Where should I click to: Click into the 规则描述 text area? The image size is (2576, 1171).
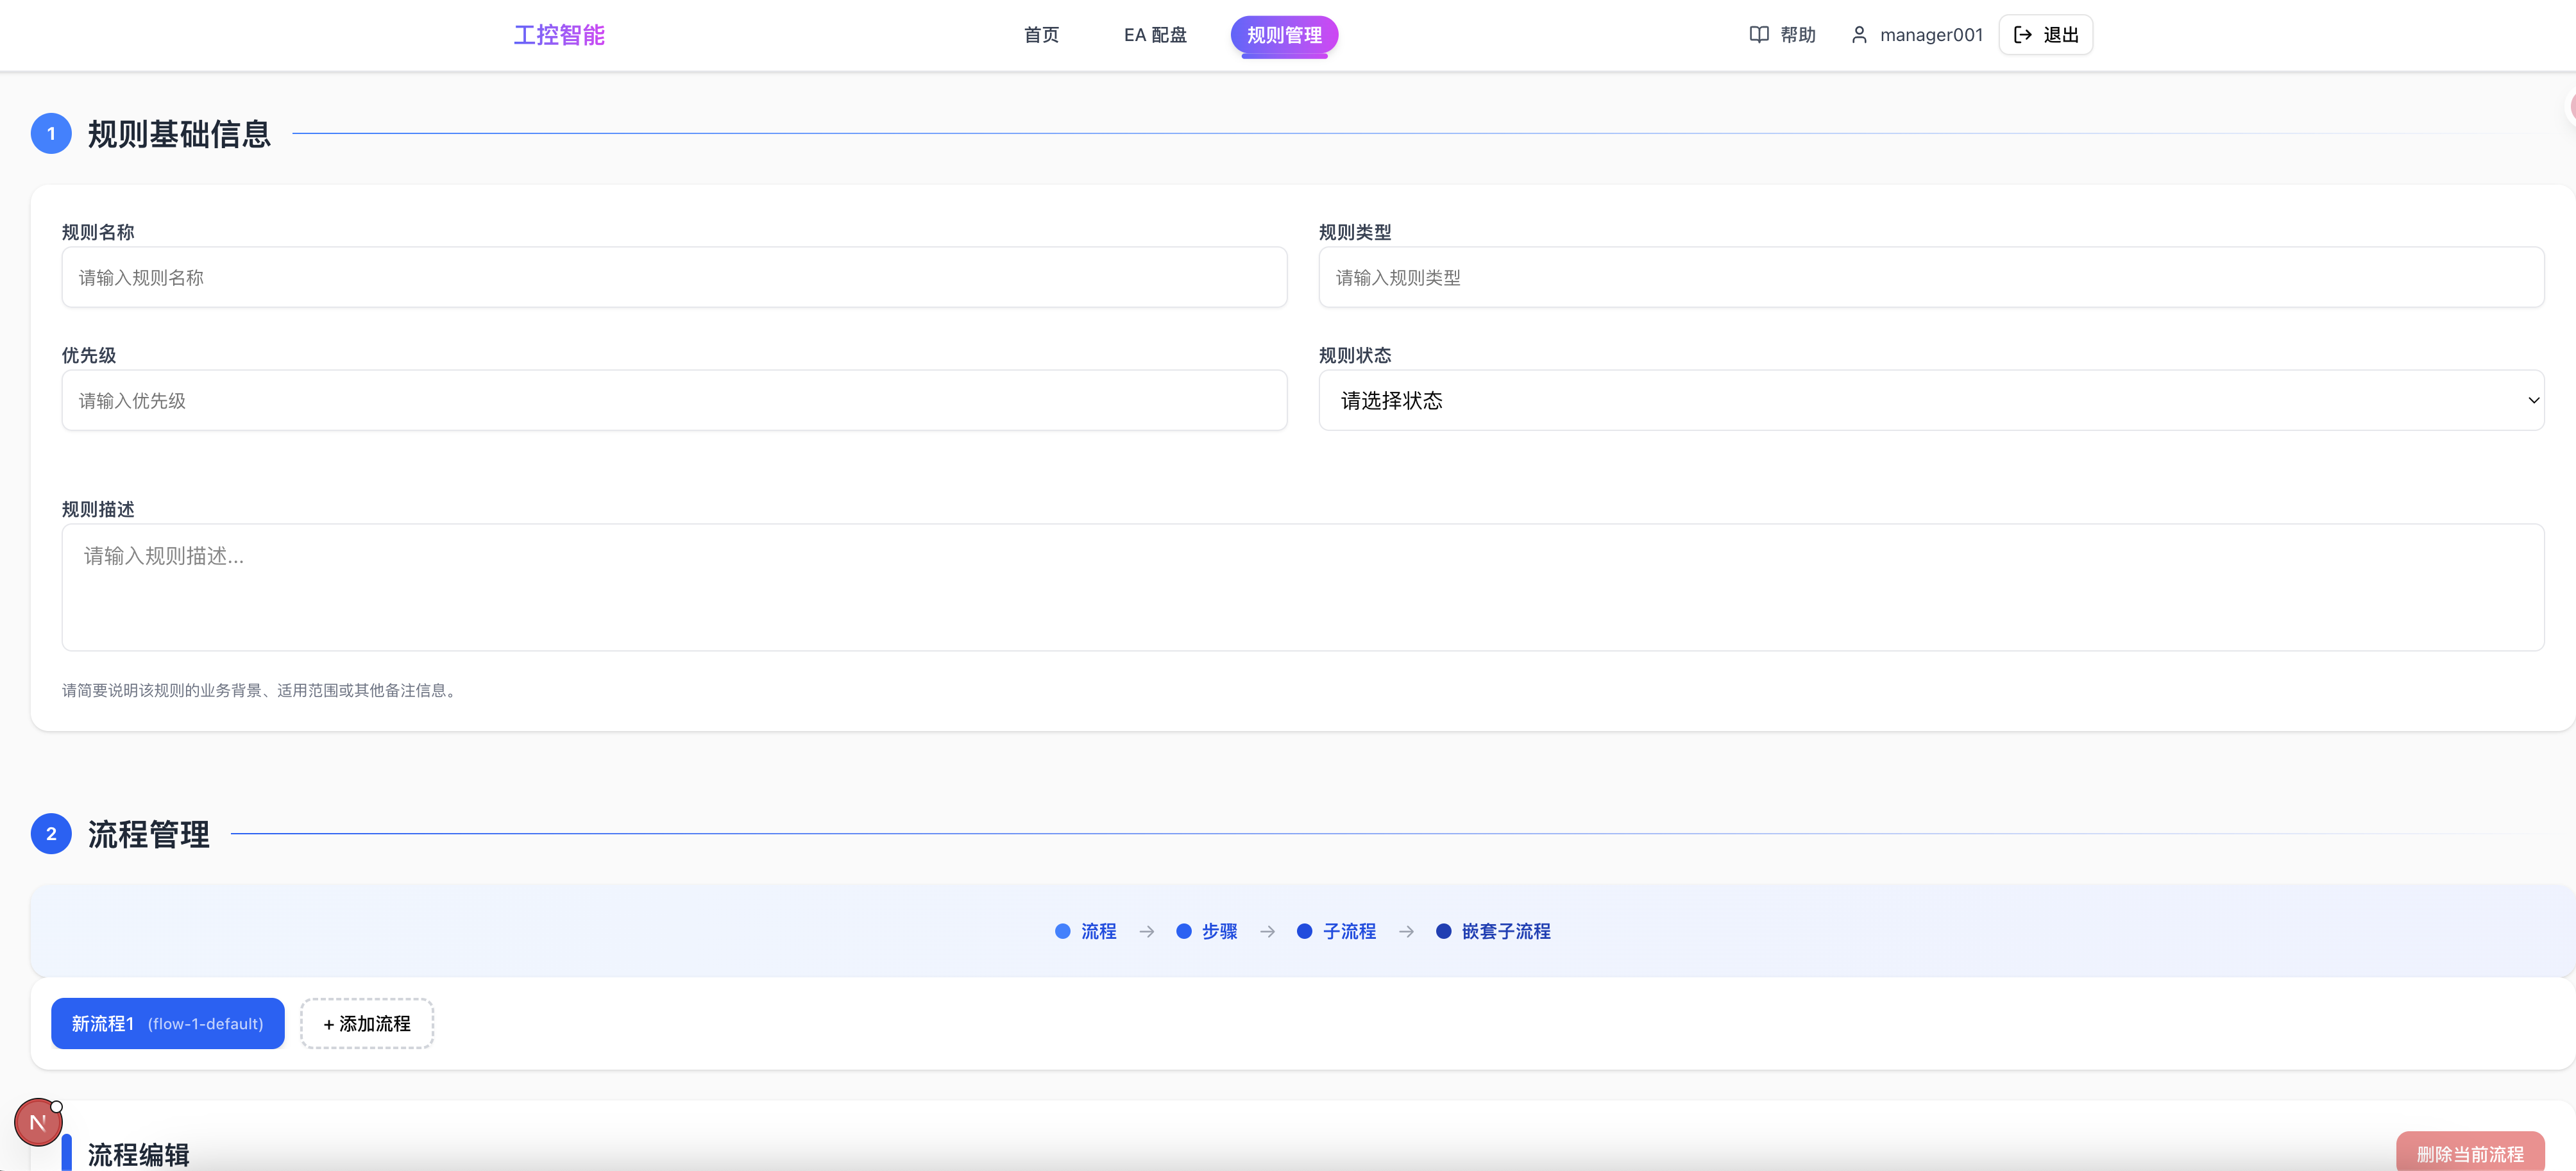(1302, 588)
